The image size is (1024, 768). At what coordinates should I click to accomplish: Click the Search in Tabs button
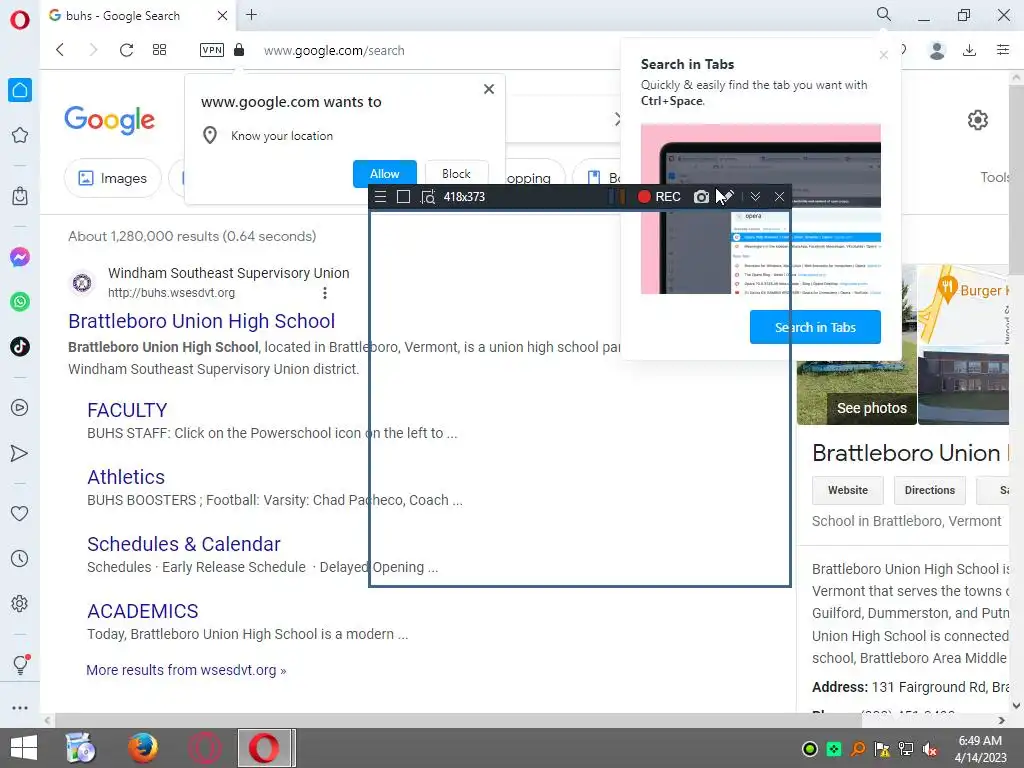[815, 327]
